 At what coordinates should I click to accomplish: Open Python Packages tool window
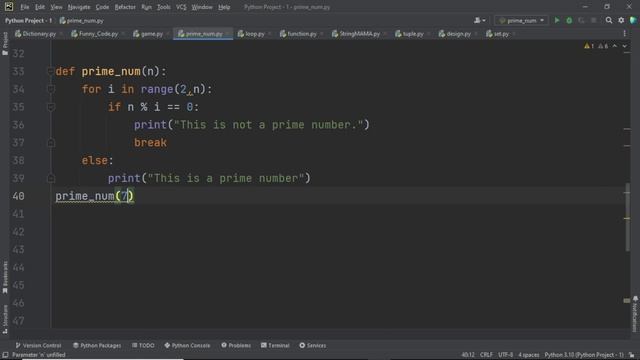pyautogui.click(x=97, y=345)
